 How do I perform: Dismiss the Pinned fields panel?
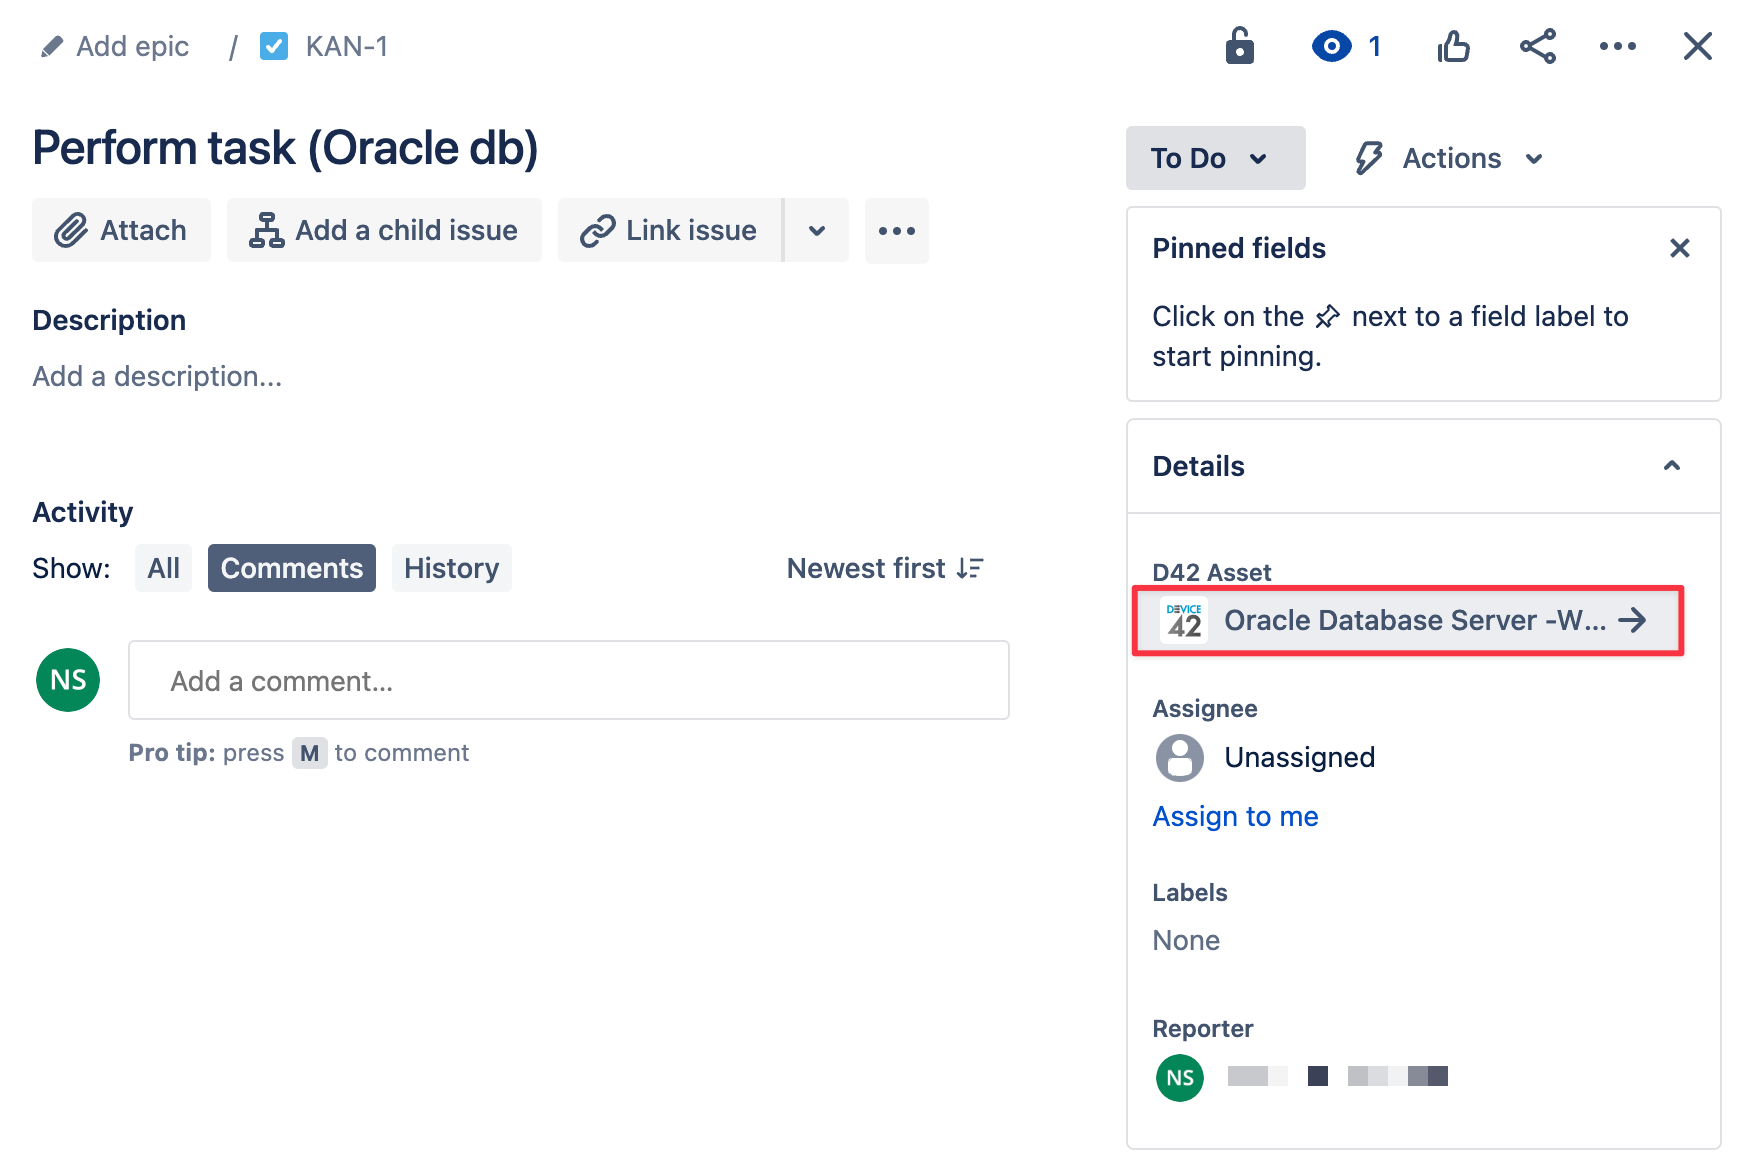[1679, 248]
